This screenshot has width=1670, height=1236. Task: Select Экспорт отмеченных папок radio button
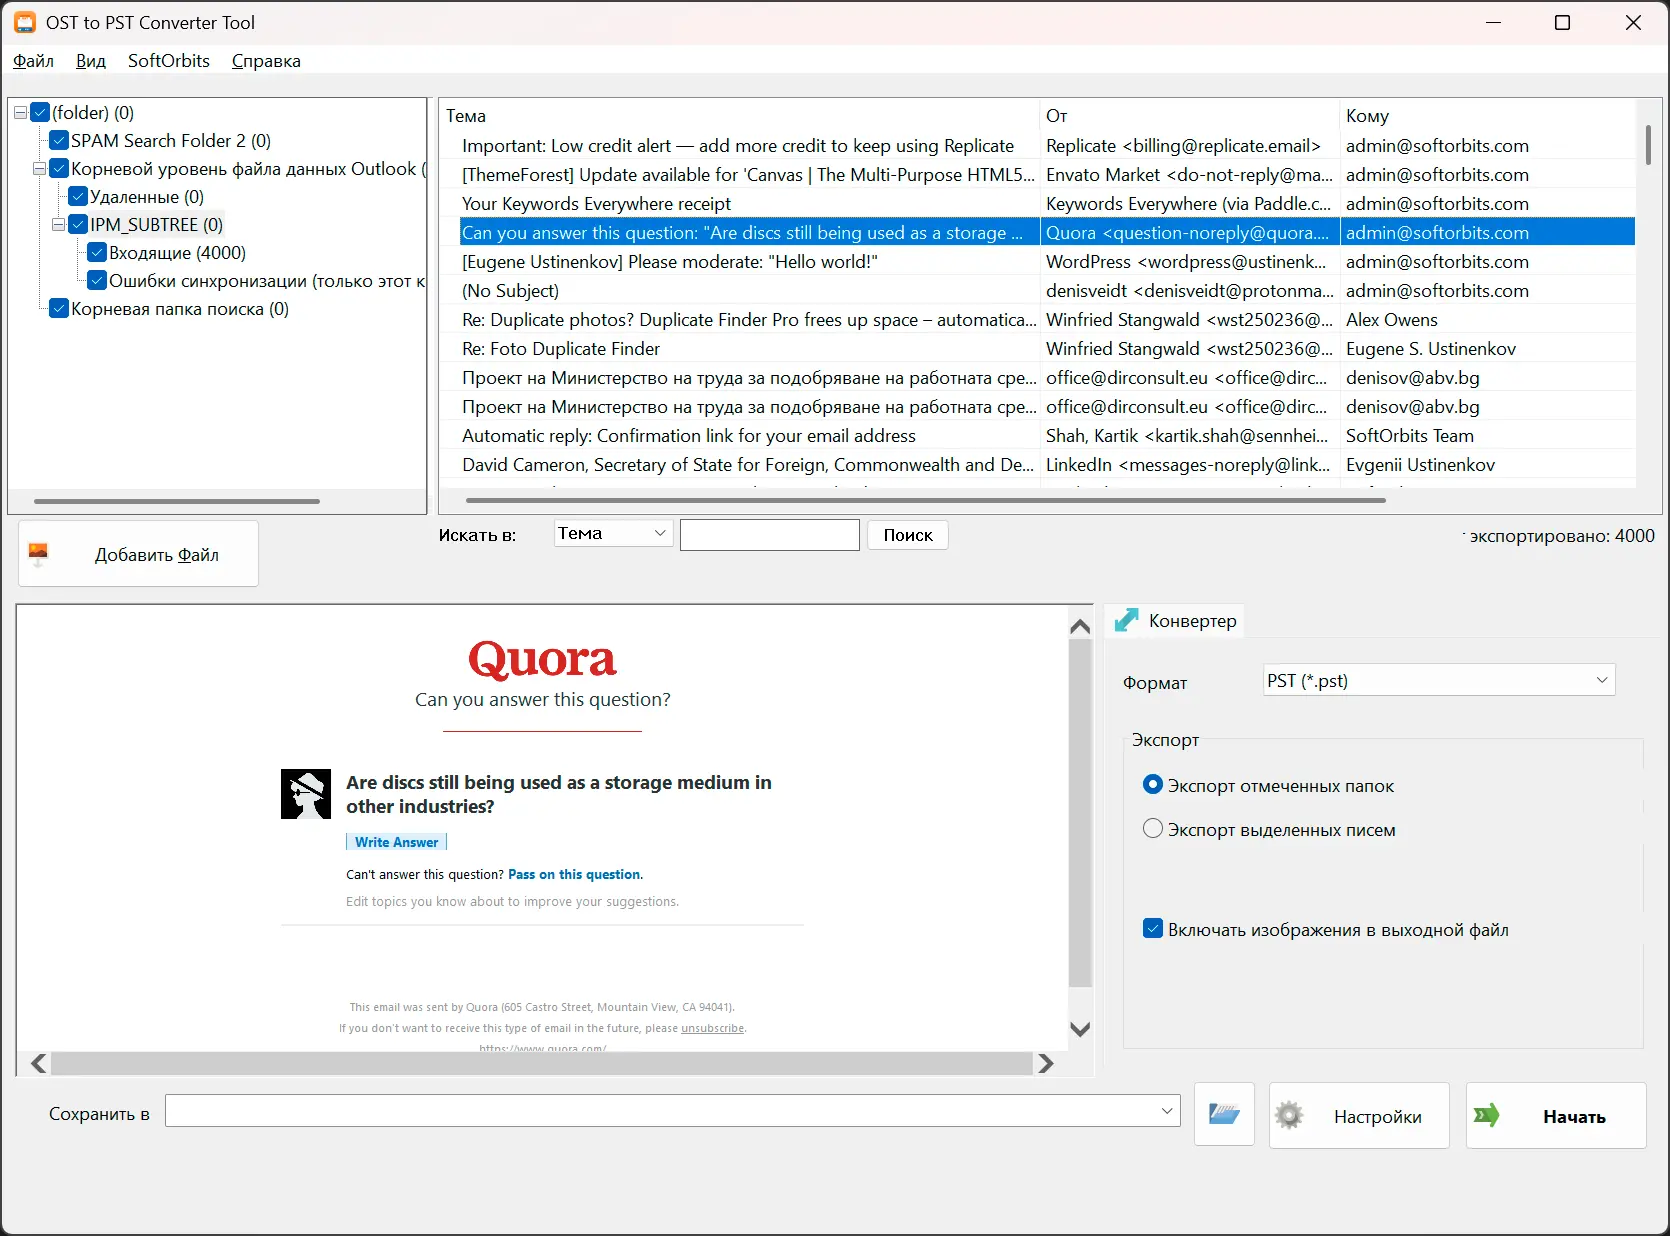pyautogui.click(x=1153, y=785)
